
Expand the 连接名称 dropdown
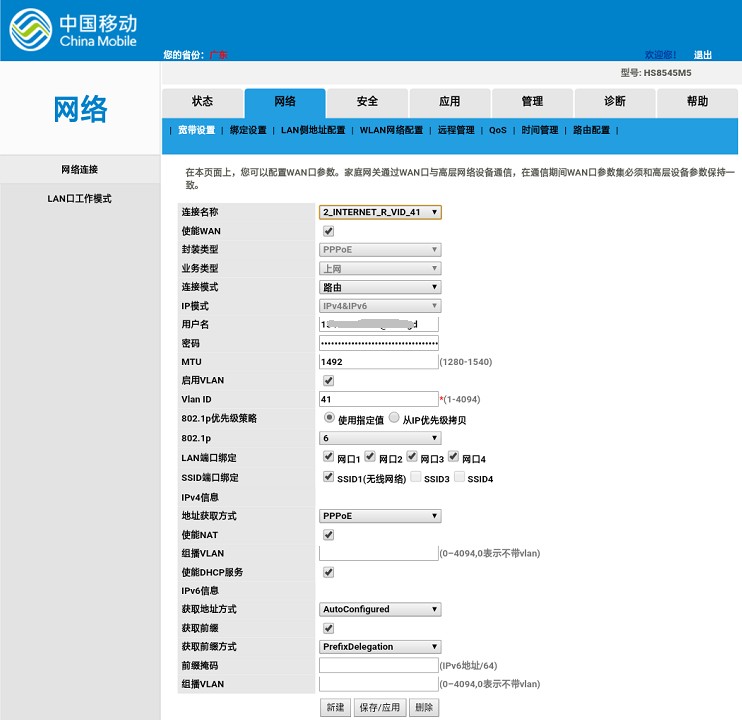click(x=380, y=212)
